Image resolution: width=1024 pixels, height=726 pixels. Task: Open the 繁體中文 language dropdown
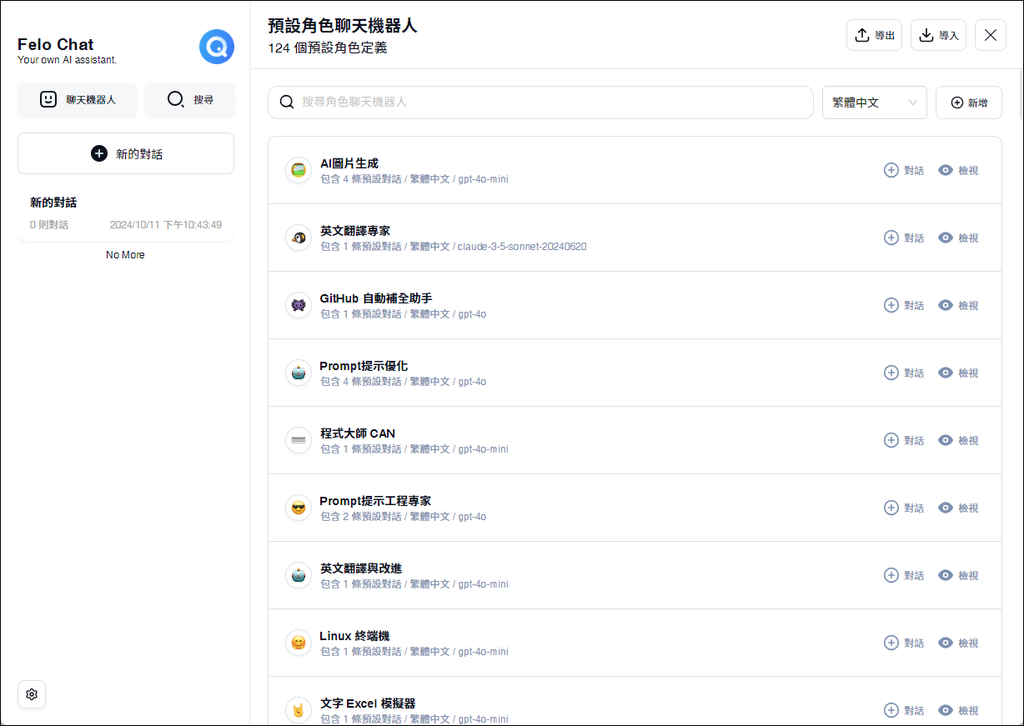[x=874, y=103]
